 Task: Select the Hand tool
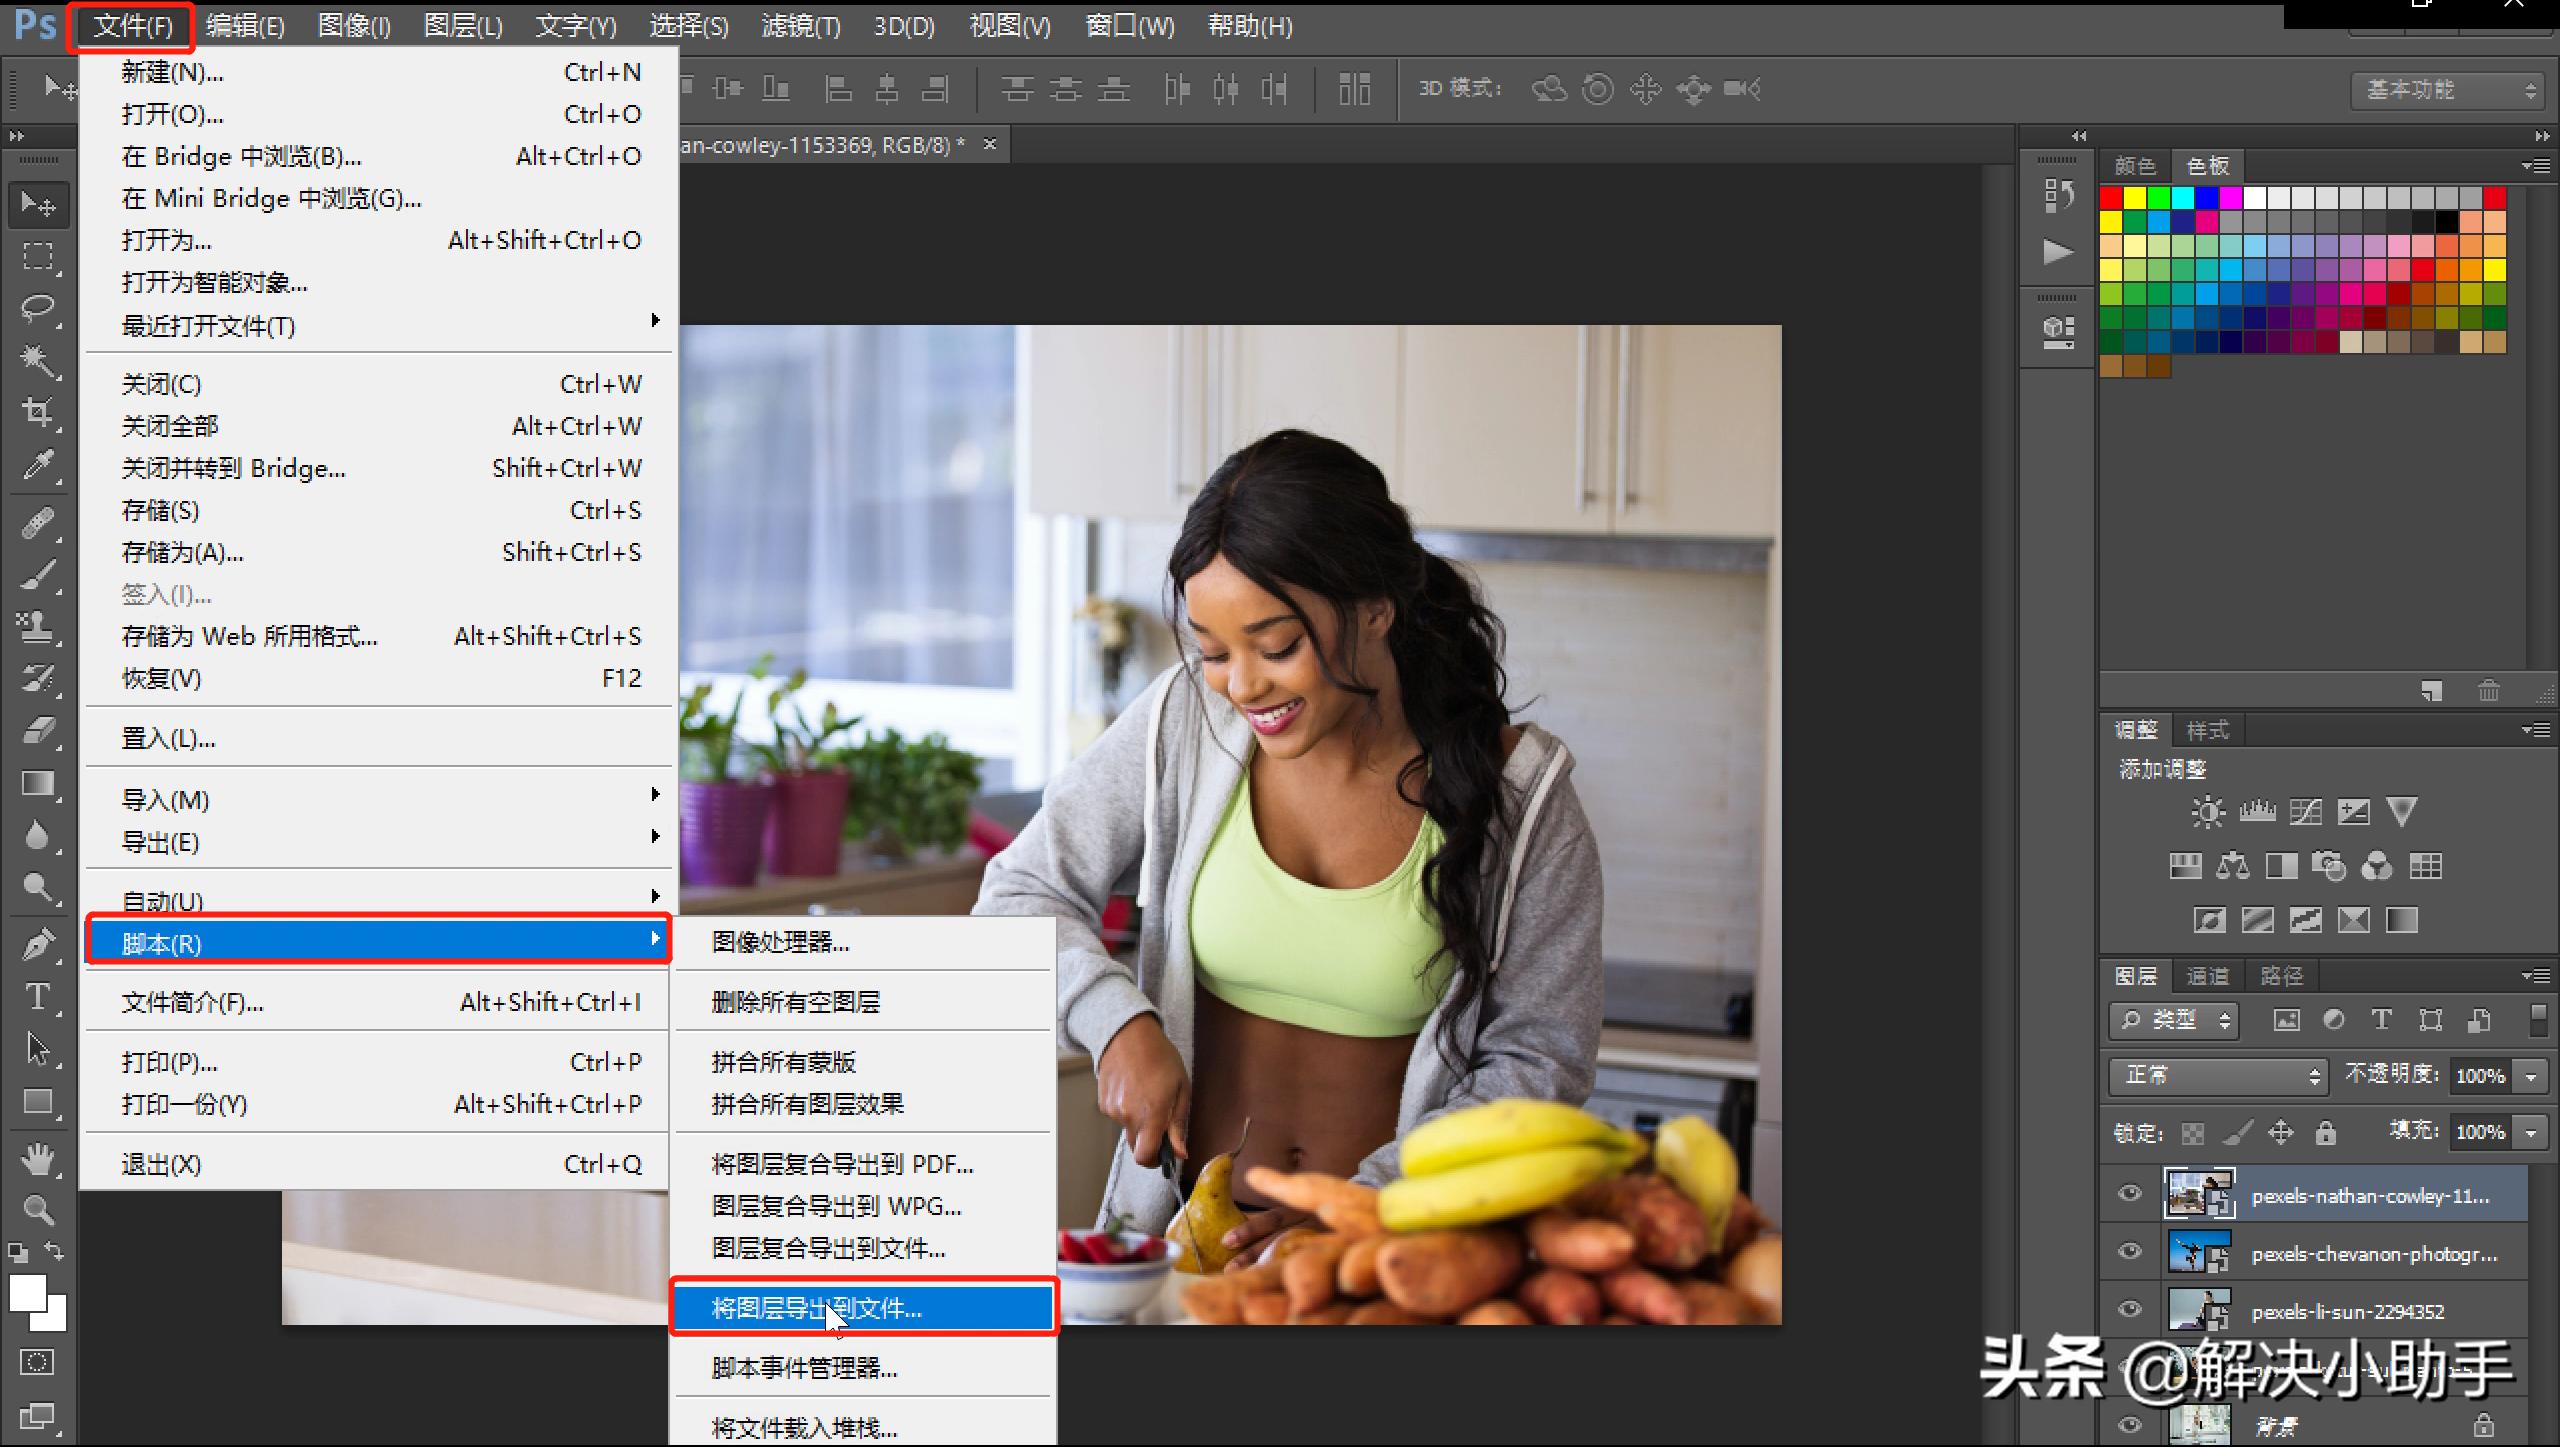(x=38, y=1159)
